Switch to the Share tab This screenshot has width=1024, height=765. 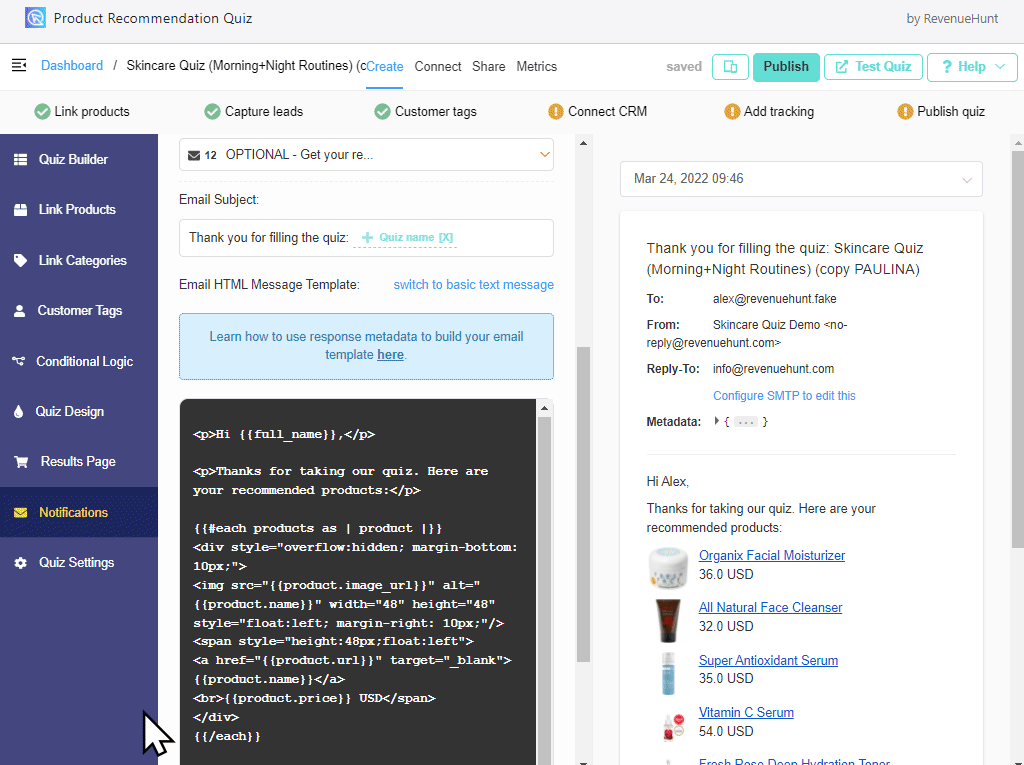point(488,67)
